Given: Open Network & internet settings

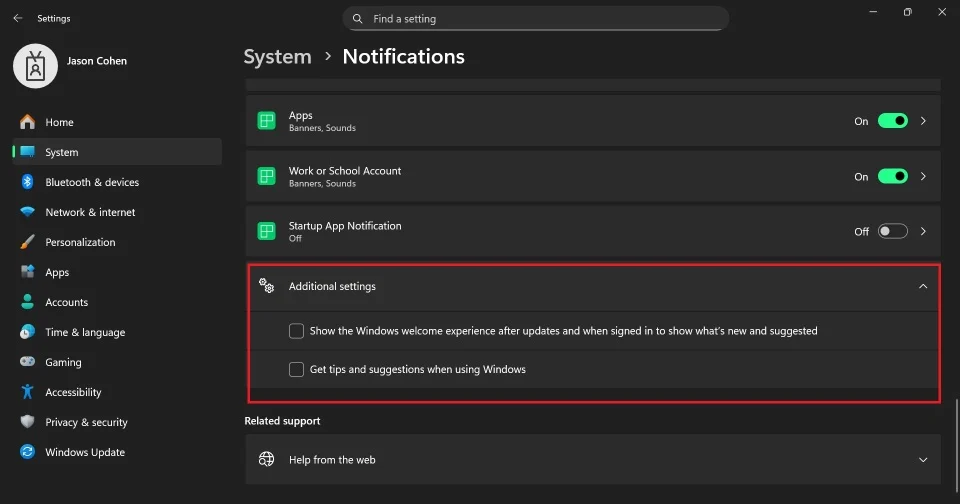Looking at the screenshot, I should pos(117,212).
